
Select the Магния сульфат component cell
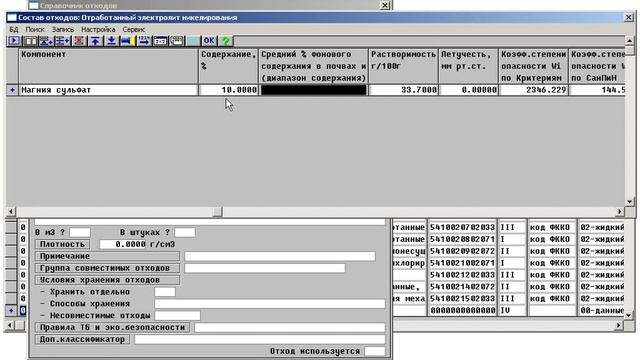(x=108, y=90)
